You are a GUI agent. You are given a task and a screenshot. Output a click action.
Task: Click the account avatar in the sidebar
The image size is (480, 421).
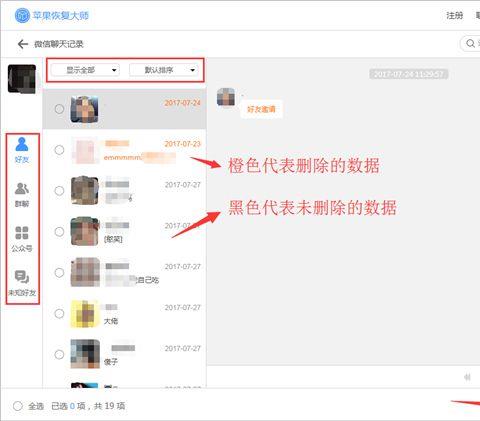(x=22, y=79)
